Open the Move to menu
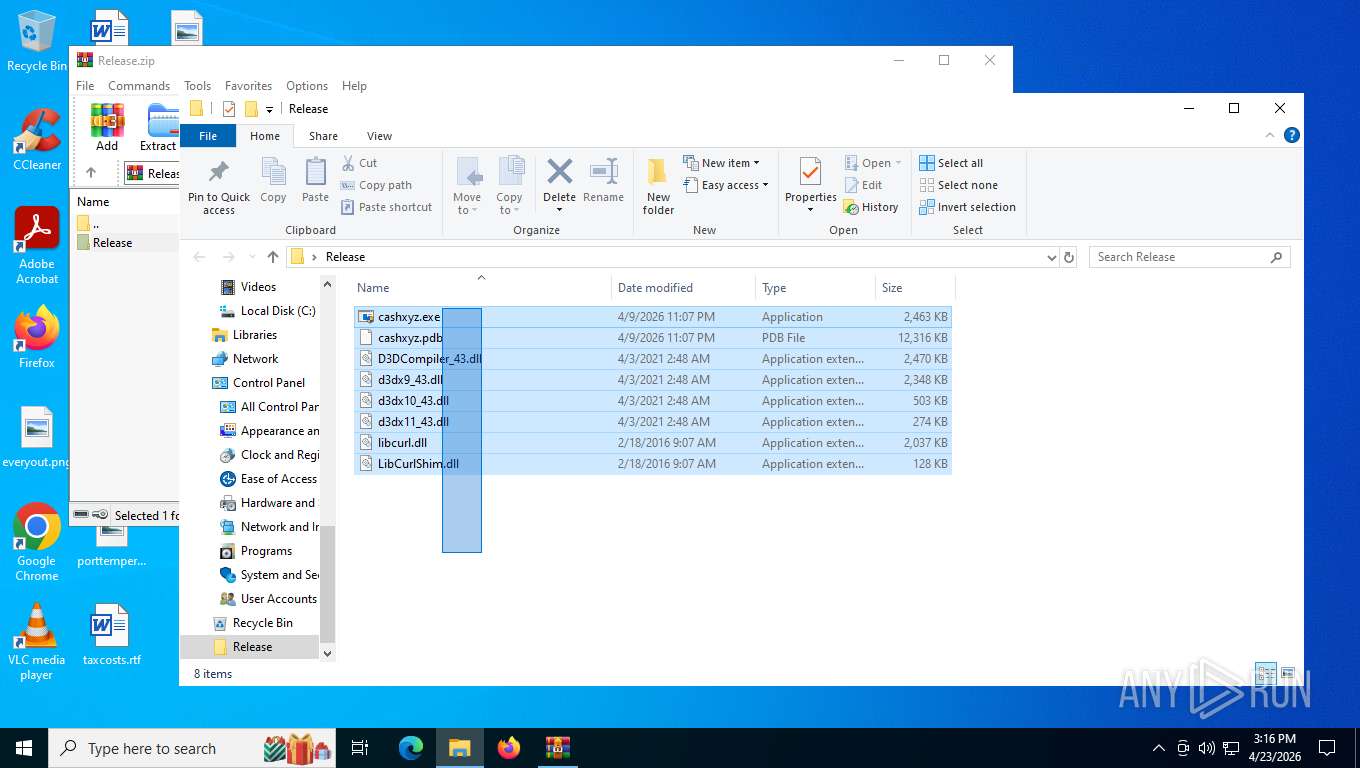The height and width of the screenshot is (768, 1360). (x=467, y=186)
